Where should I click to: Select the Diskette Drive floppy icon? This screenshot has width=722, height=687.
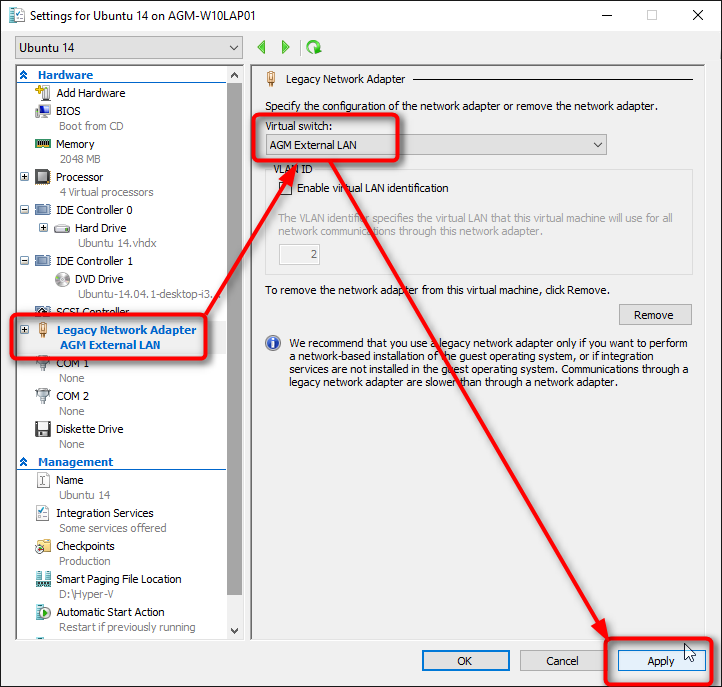43,429
